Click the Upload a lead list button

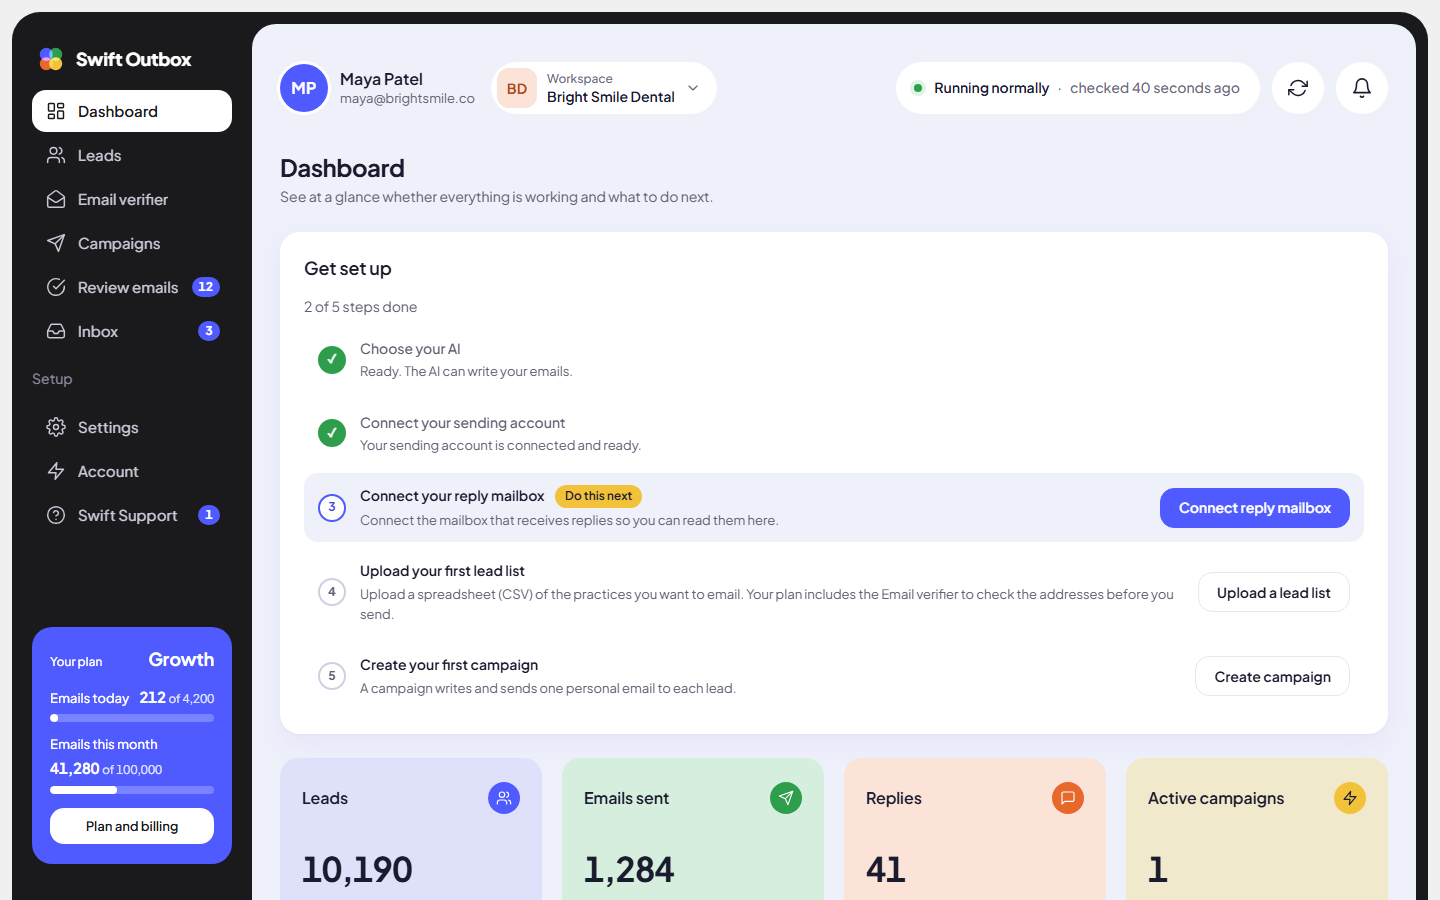(x=1274, y=592)
